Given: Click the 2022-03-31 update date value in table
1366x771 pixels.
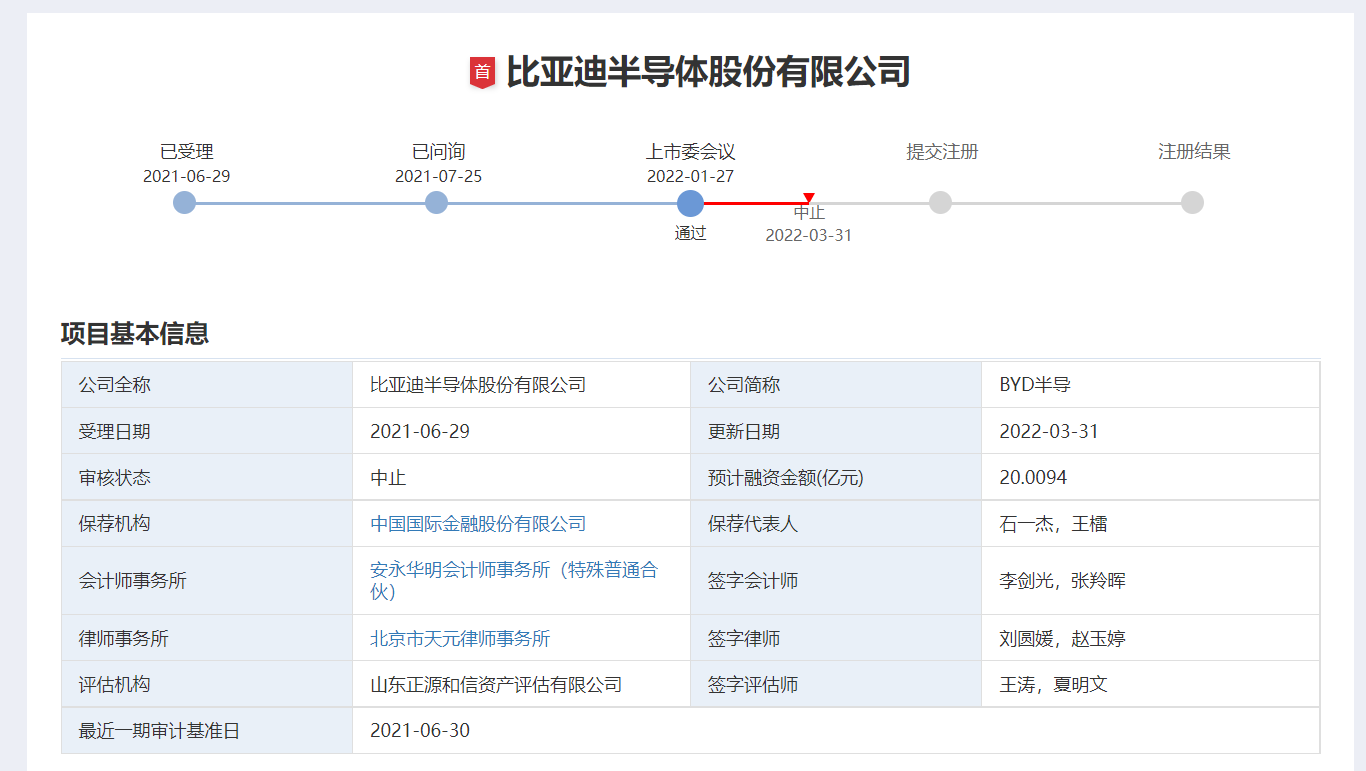Looking at the screenshot, I should tap(1049, 432).
